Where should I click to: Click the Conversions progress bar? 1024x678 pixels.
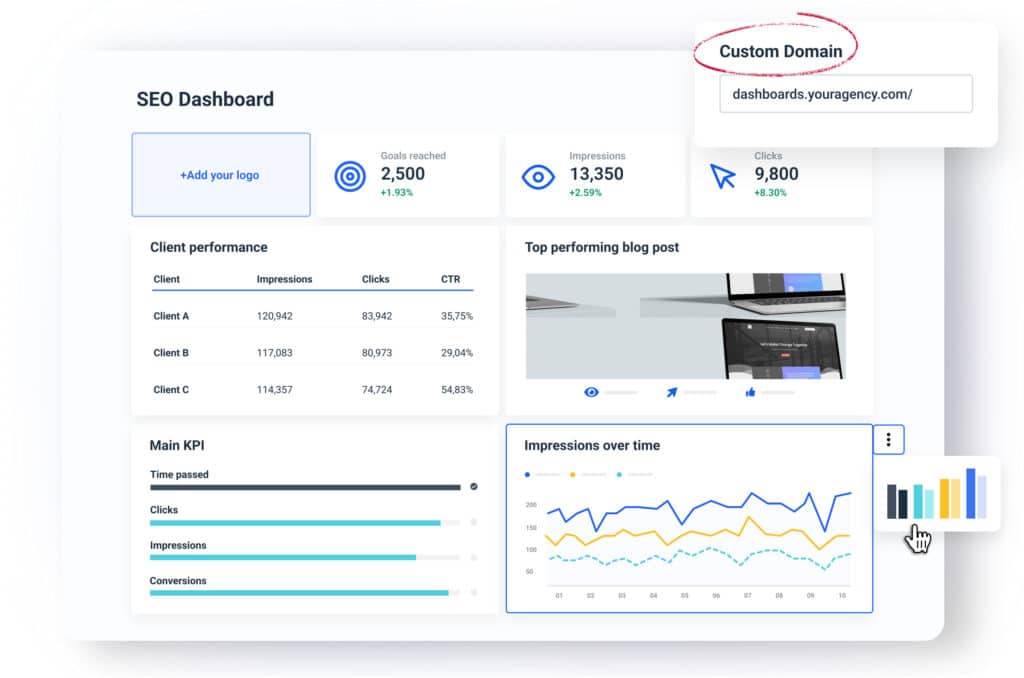[x=305, y=593]
